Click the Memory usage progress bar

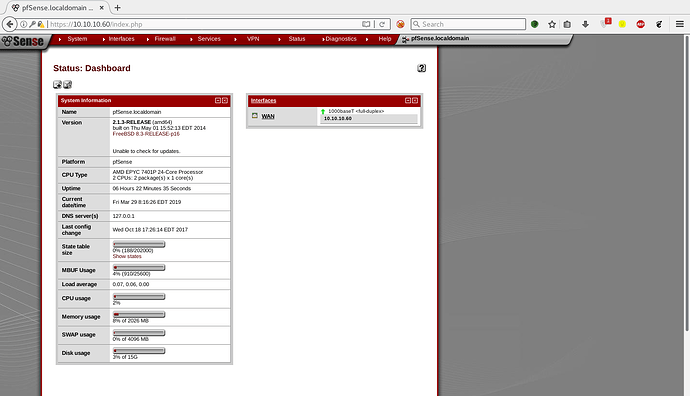pyautogui.click(x=139, y=315)
